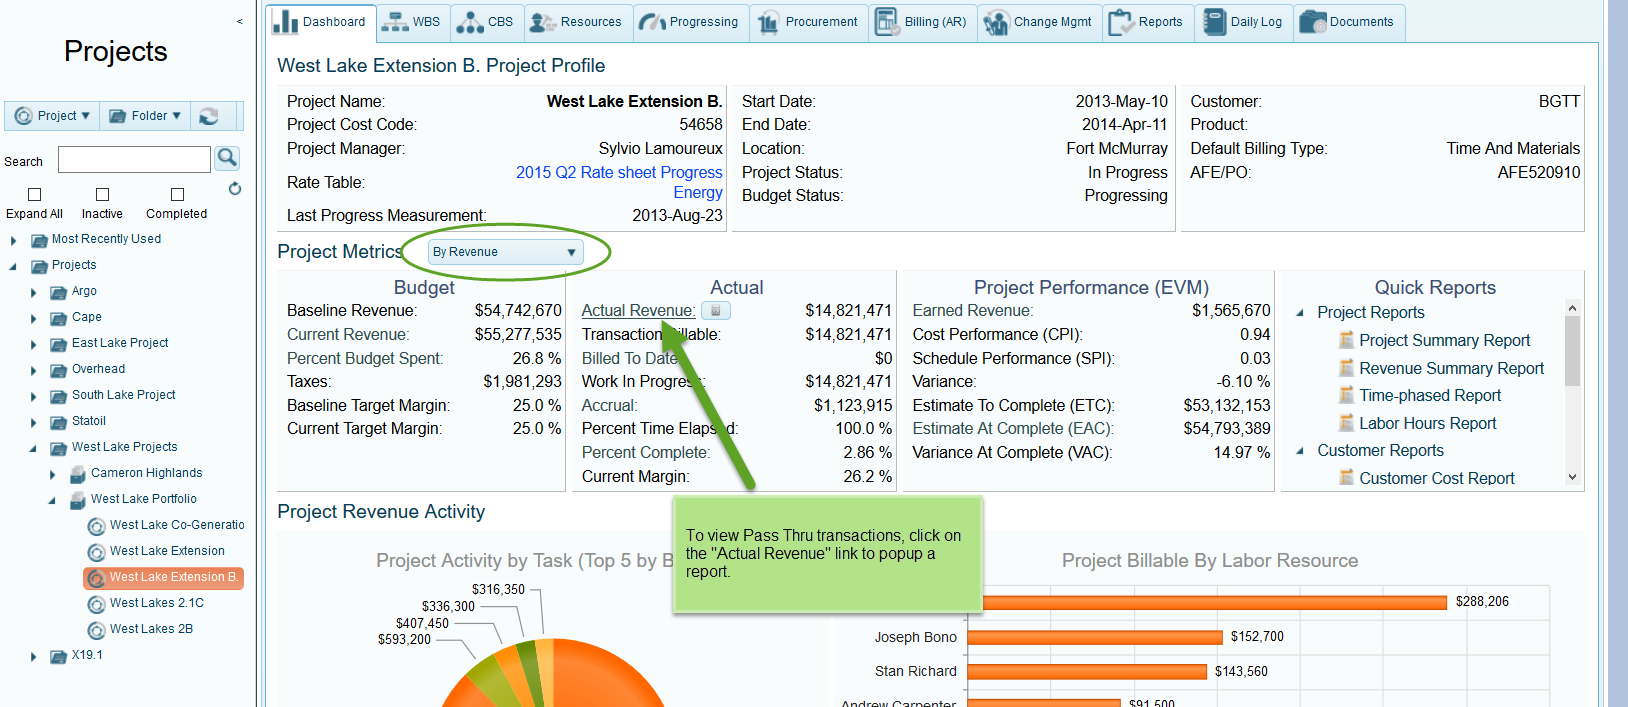The width and height of the screenshot is (1628, 707).
Task: Toggle the Expand All checkbox
Action: point(34,194)
